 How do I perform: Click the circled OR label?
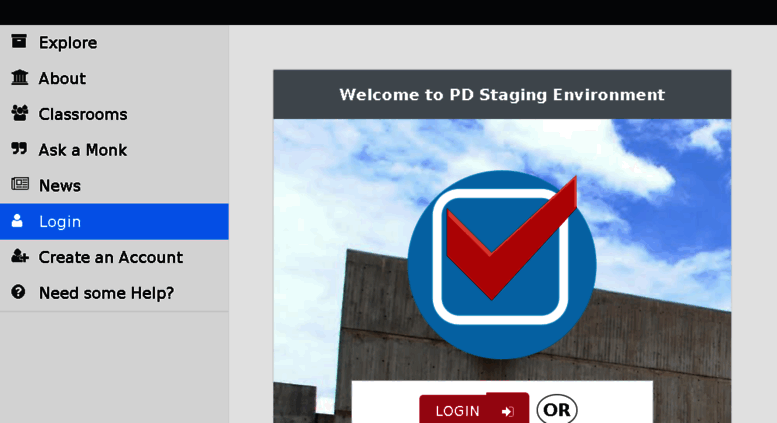pos(557,409)
